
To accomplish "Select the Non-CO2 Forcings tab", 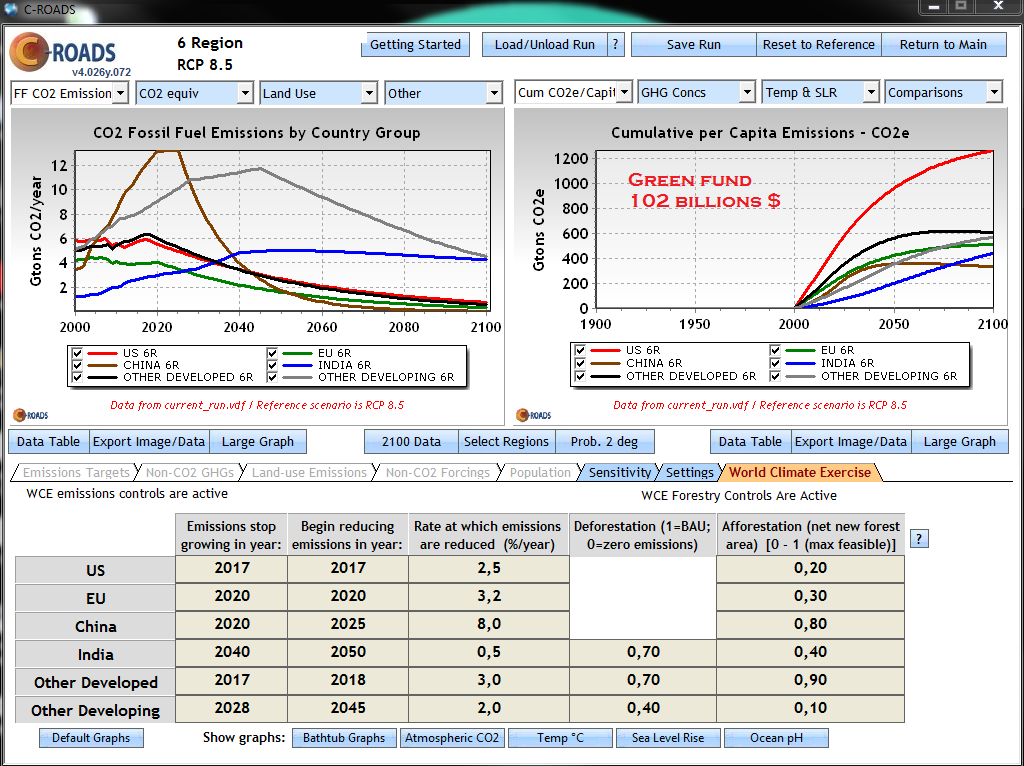I will point(438,472).
